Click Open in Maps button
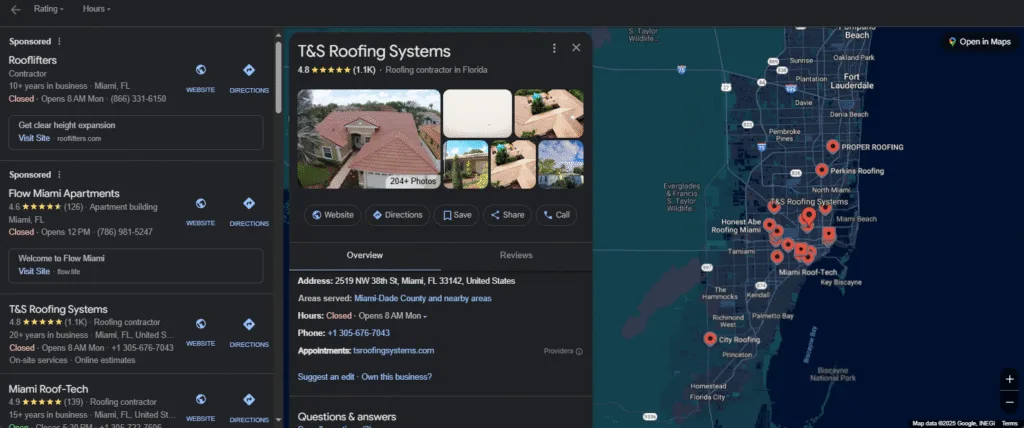The width and height of the screenshot is (1024, 428). (979, 42)
